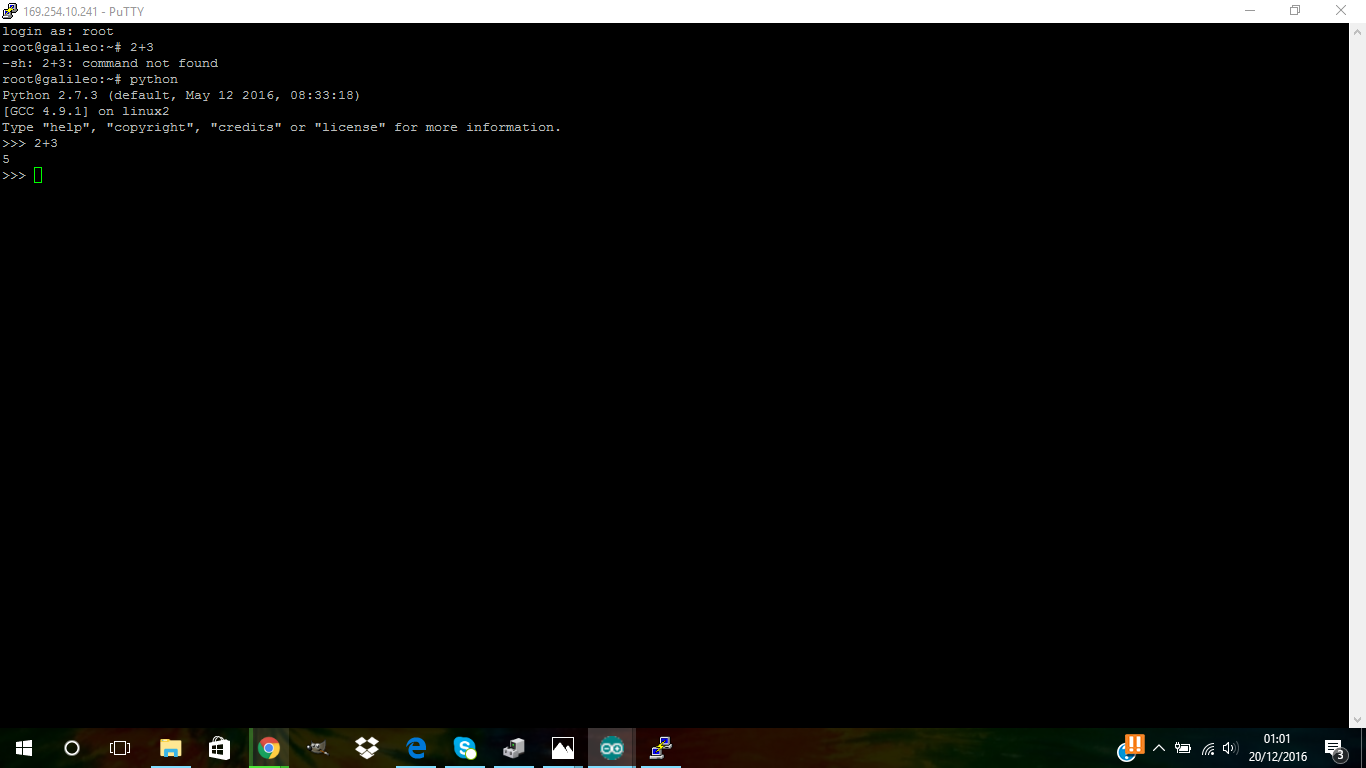Viewport: 1366px width, 768px height.
Task: Click the Windows Start button
Action: pos(24,748)
